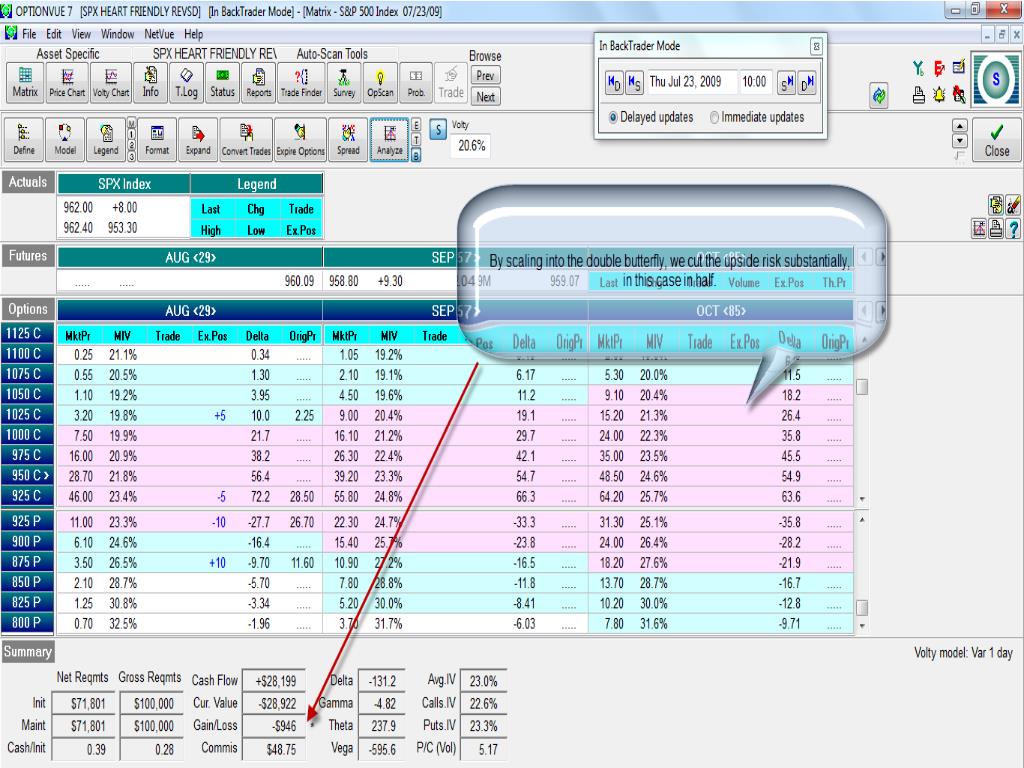Open the File menu
The height and width of the screenshot is (768, 1024).
(29, 34)
